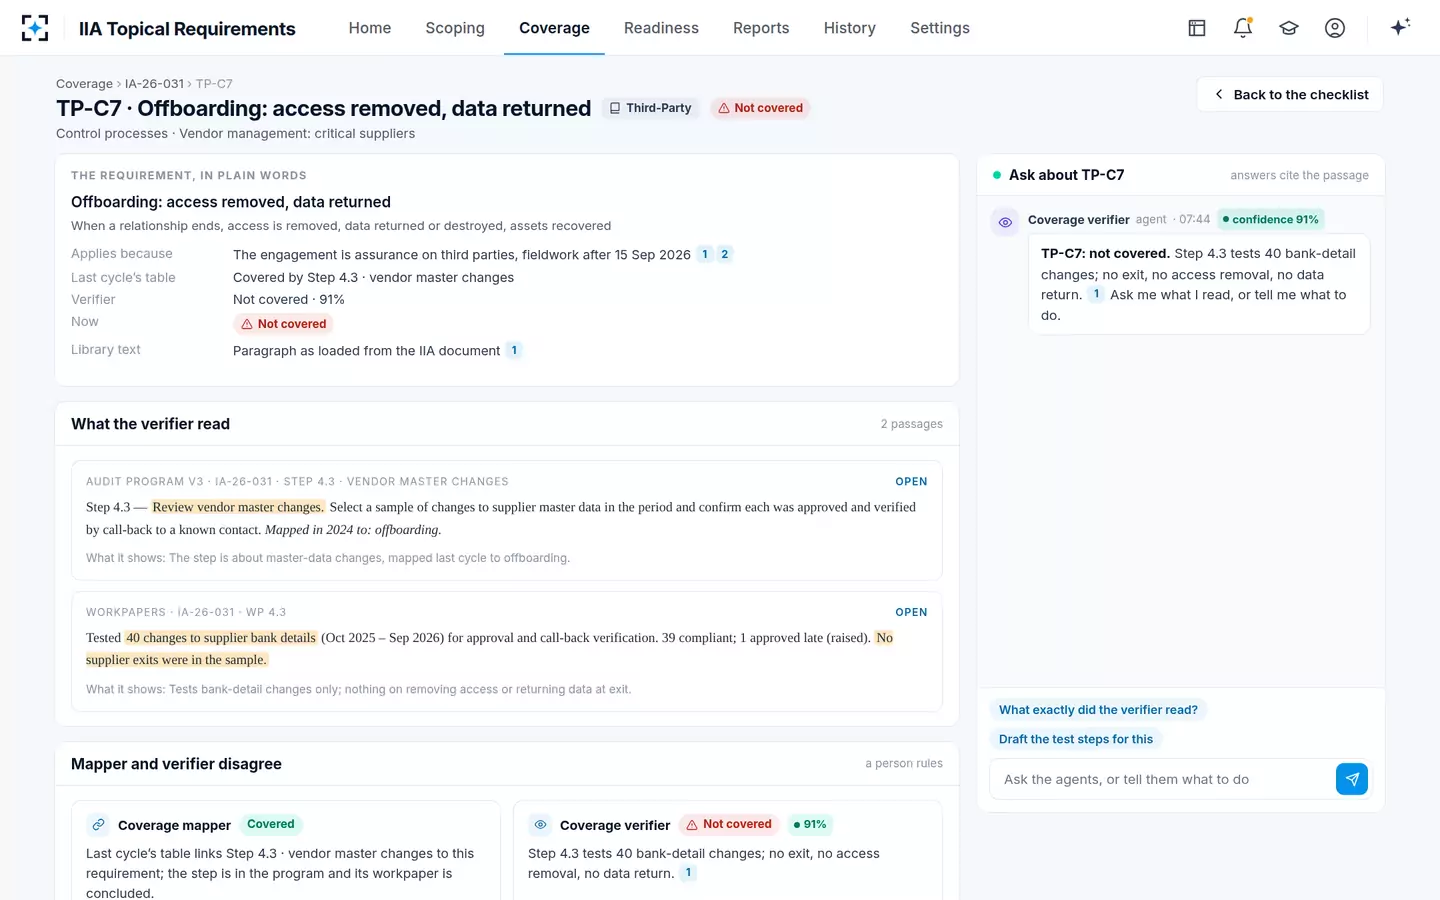Open the Settings tab

[x=940, y=28]
